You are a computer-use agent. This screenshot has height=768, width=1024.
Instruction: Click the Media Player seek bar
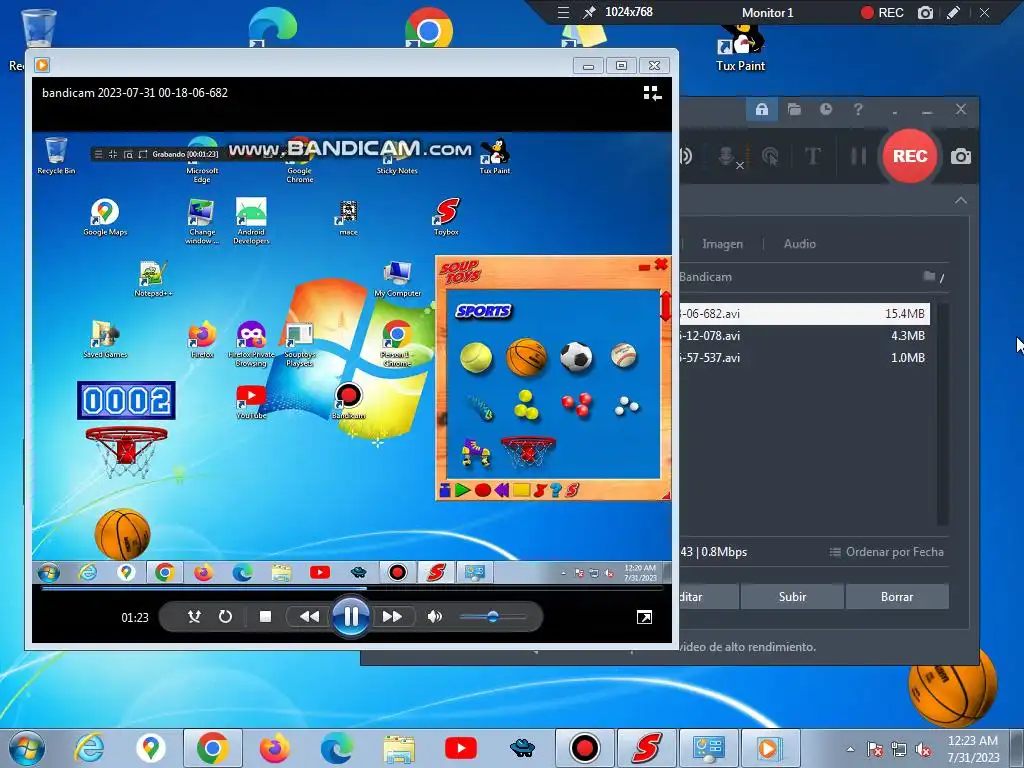point(352,588)
